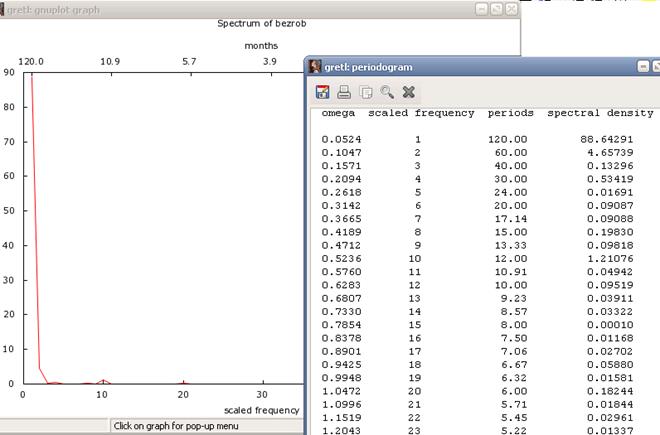Click period value 120.00
Screen dimensions: 660x435
(x=508, y=139)
